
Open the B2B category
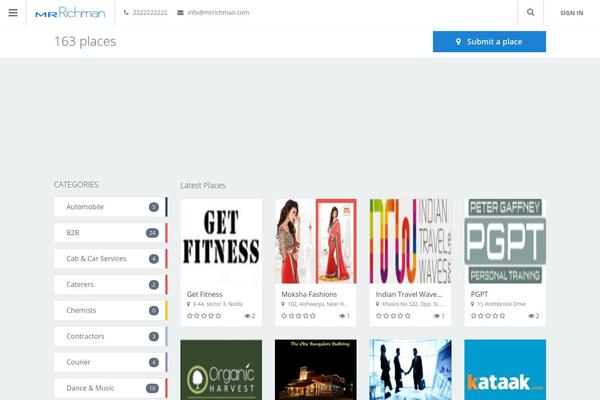tap(111, 233)
